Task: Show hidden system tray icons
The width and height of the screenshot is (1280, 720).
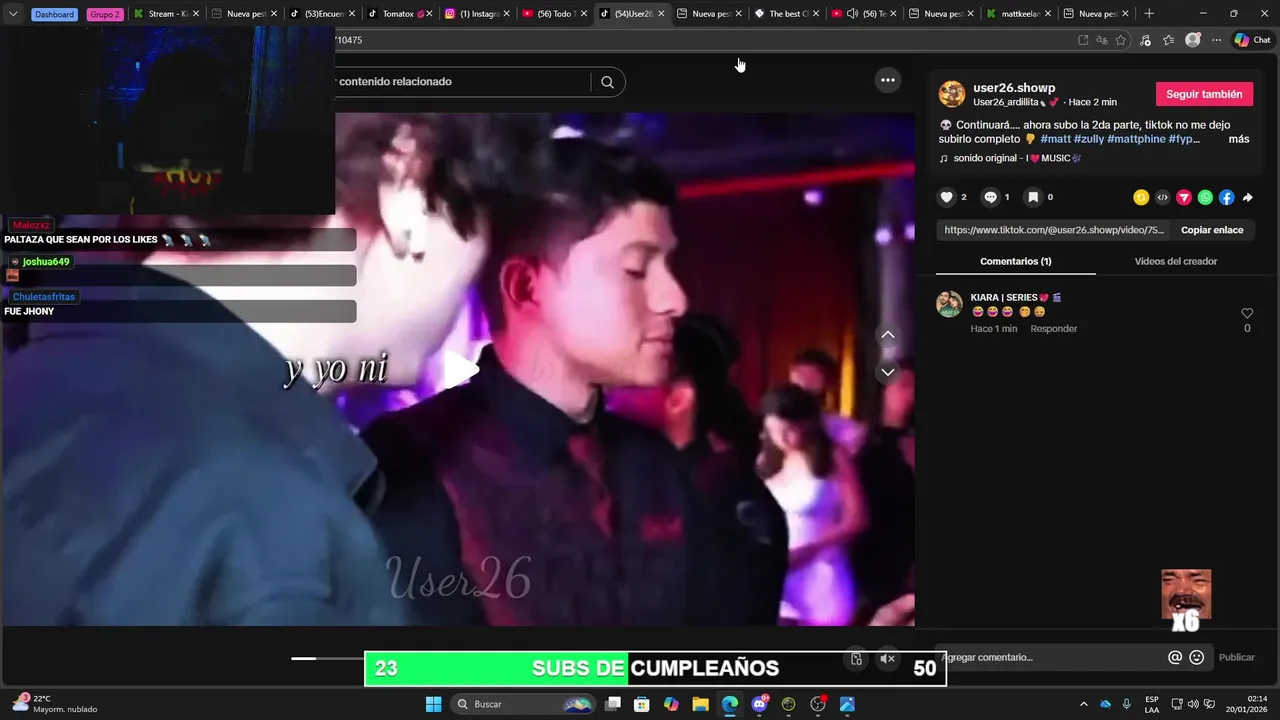Action: click(x=1083, y=704)
